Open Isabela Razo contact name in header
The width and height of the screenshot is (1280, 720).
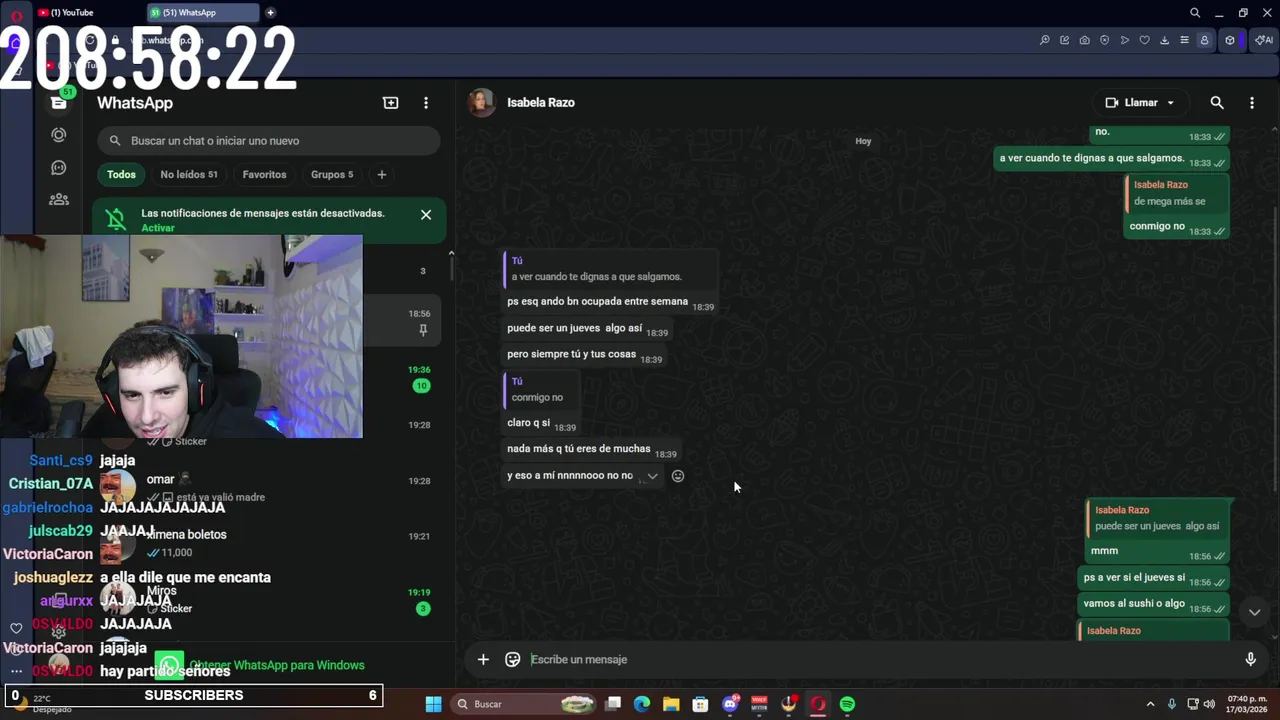click(540, 102)
